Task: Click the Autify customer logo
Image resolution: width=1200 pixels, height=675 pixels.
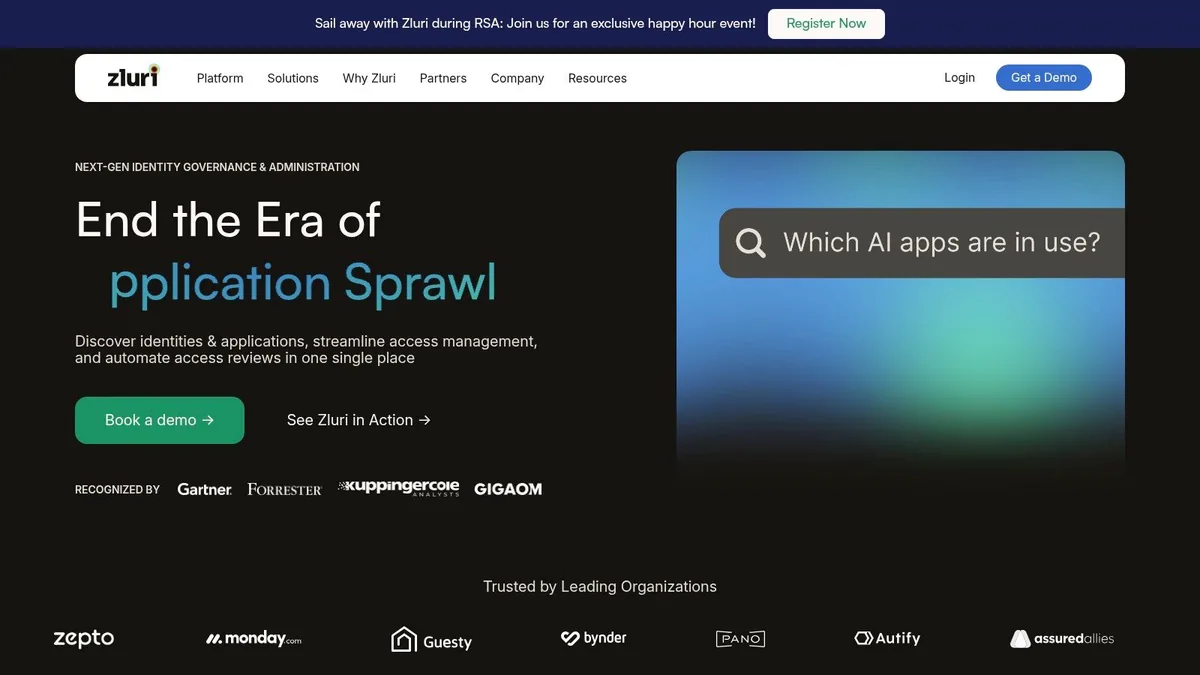Action: (x=887, y=638)
